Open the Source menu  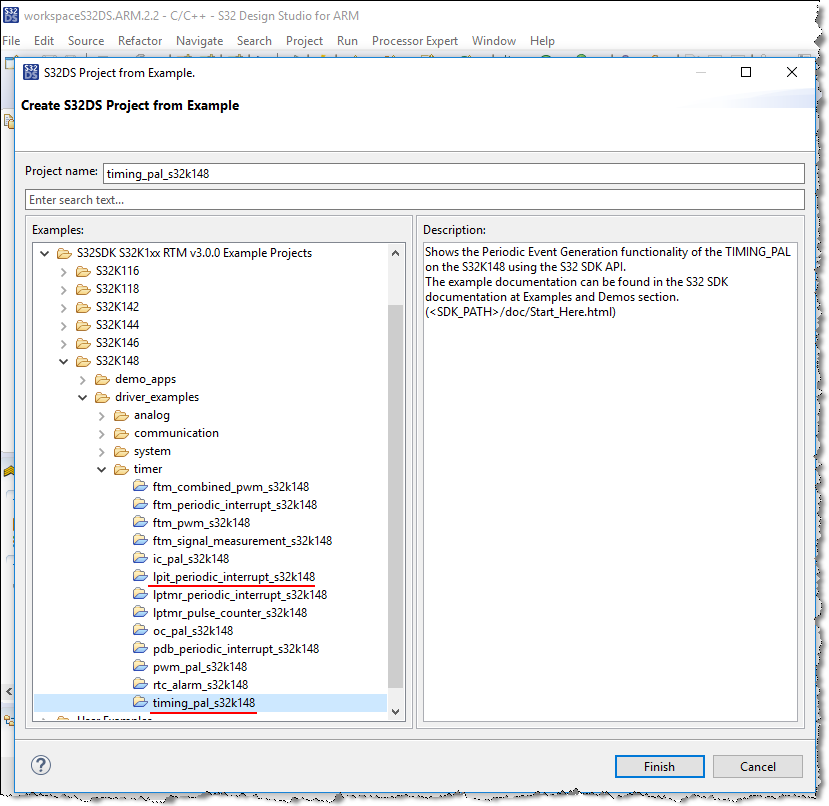(86, 41)
